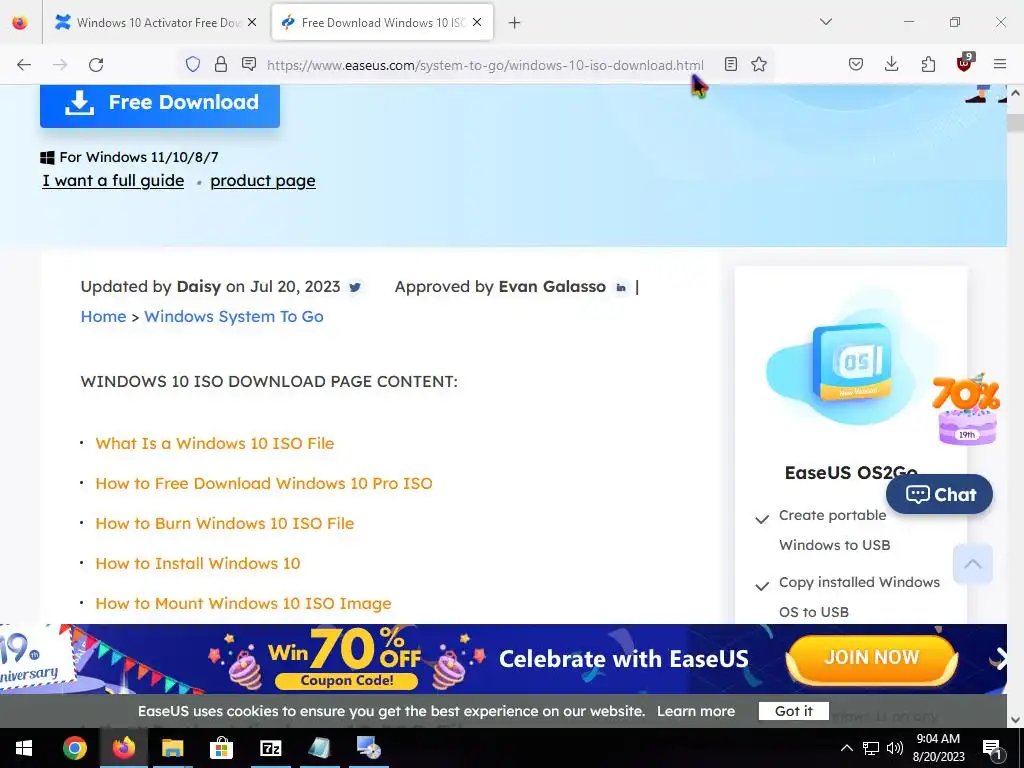Viewport: 1024px width, 768px height.
Task: Click the volume speaker tray icon
Action: pyautogui.click(x=895, y=748)
